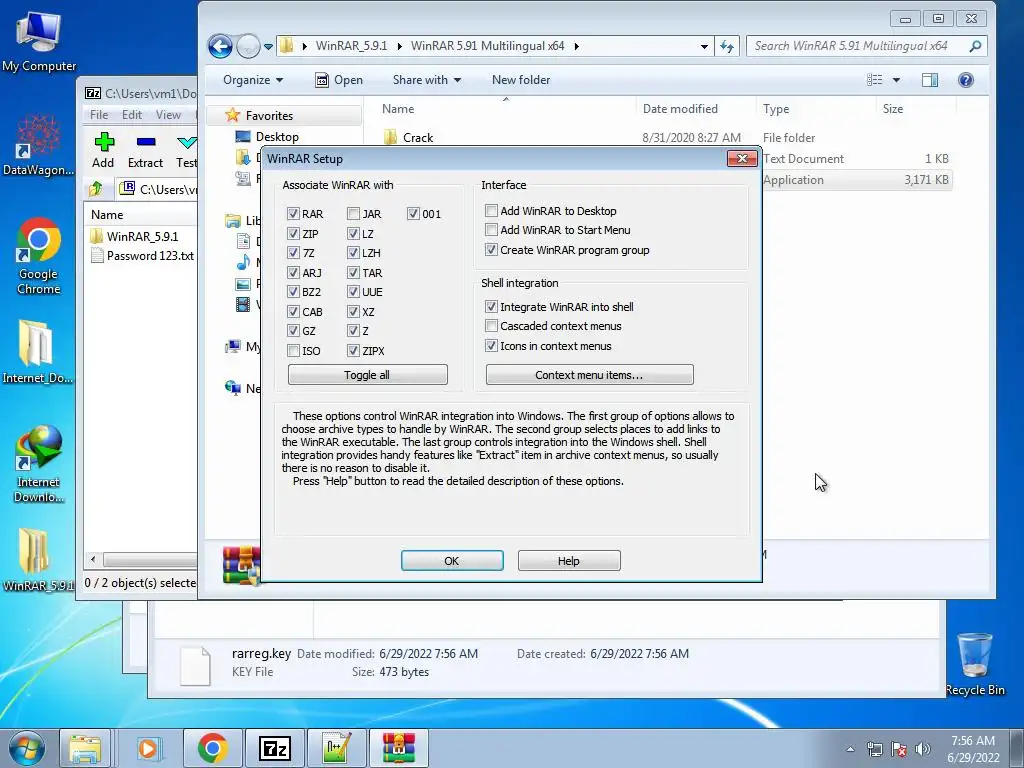Screen dimensions: 1024x768
Task: Open the Recycle Bin
Action: click(x=975, y=664)
